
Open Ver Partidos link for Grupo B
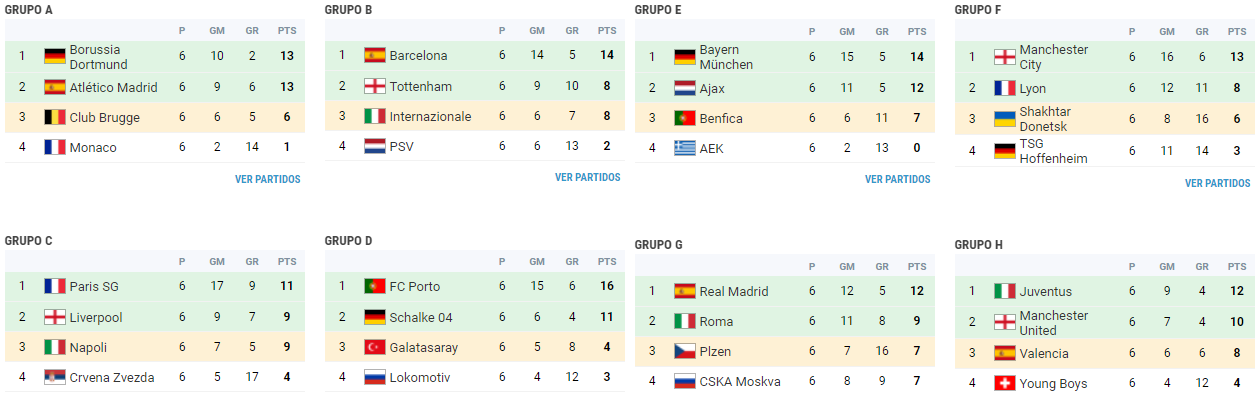(588, 178)
